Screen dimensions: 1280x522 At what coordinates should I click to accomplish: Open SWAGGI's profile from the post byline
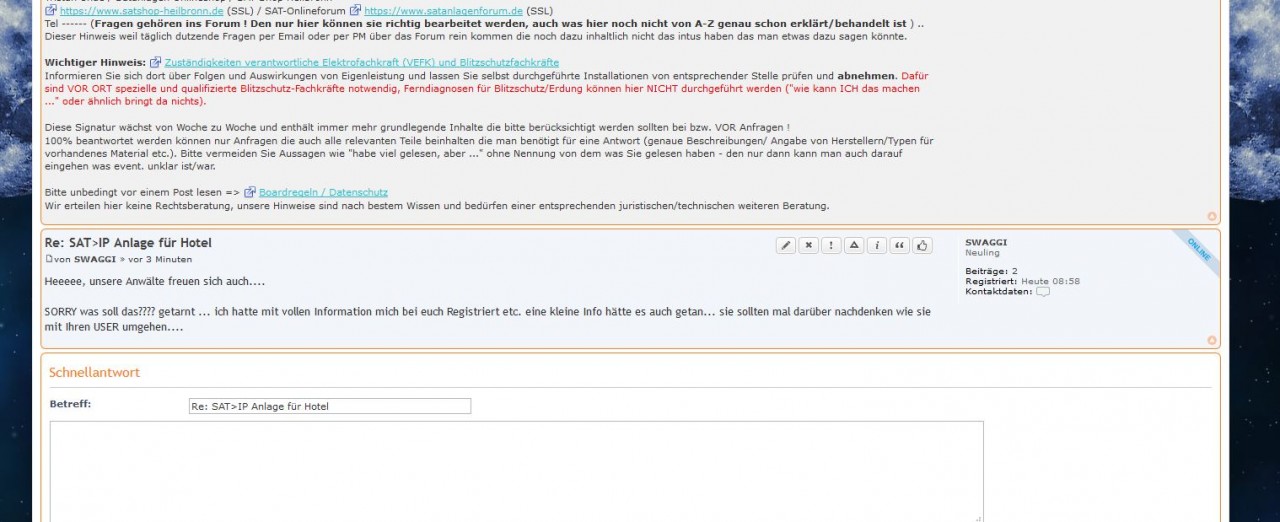[95, 260]
